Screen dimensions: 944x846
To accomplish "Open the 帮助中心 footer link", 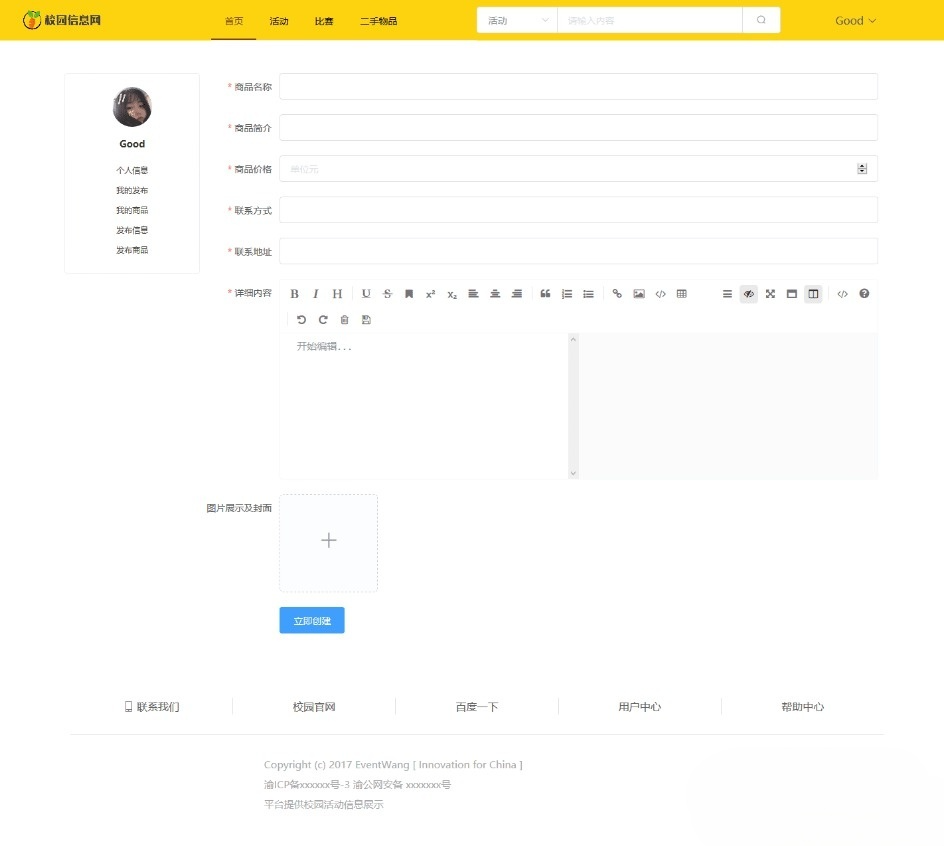I will coord(805,706).
